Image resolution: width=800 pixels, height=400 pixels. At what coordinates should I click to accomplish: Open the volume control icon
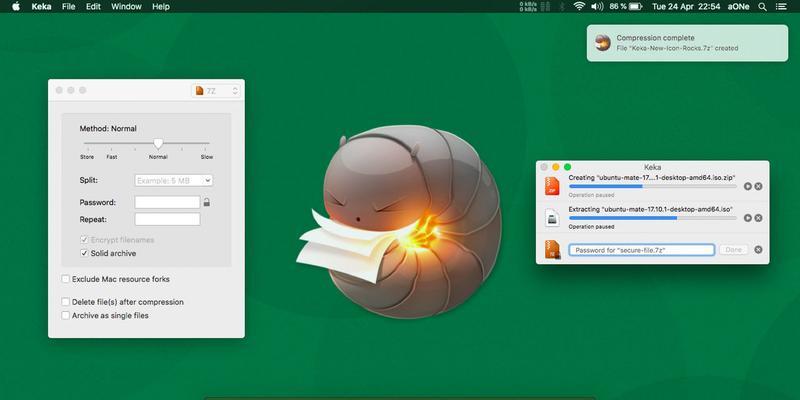pos(597,7)
